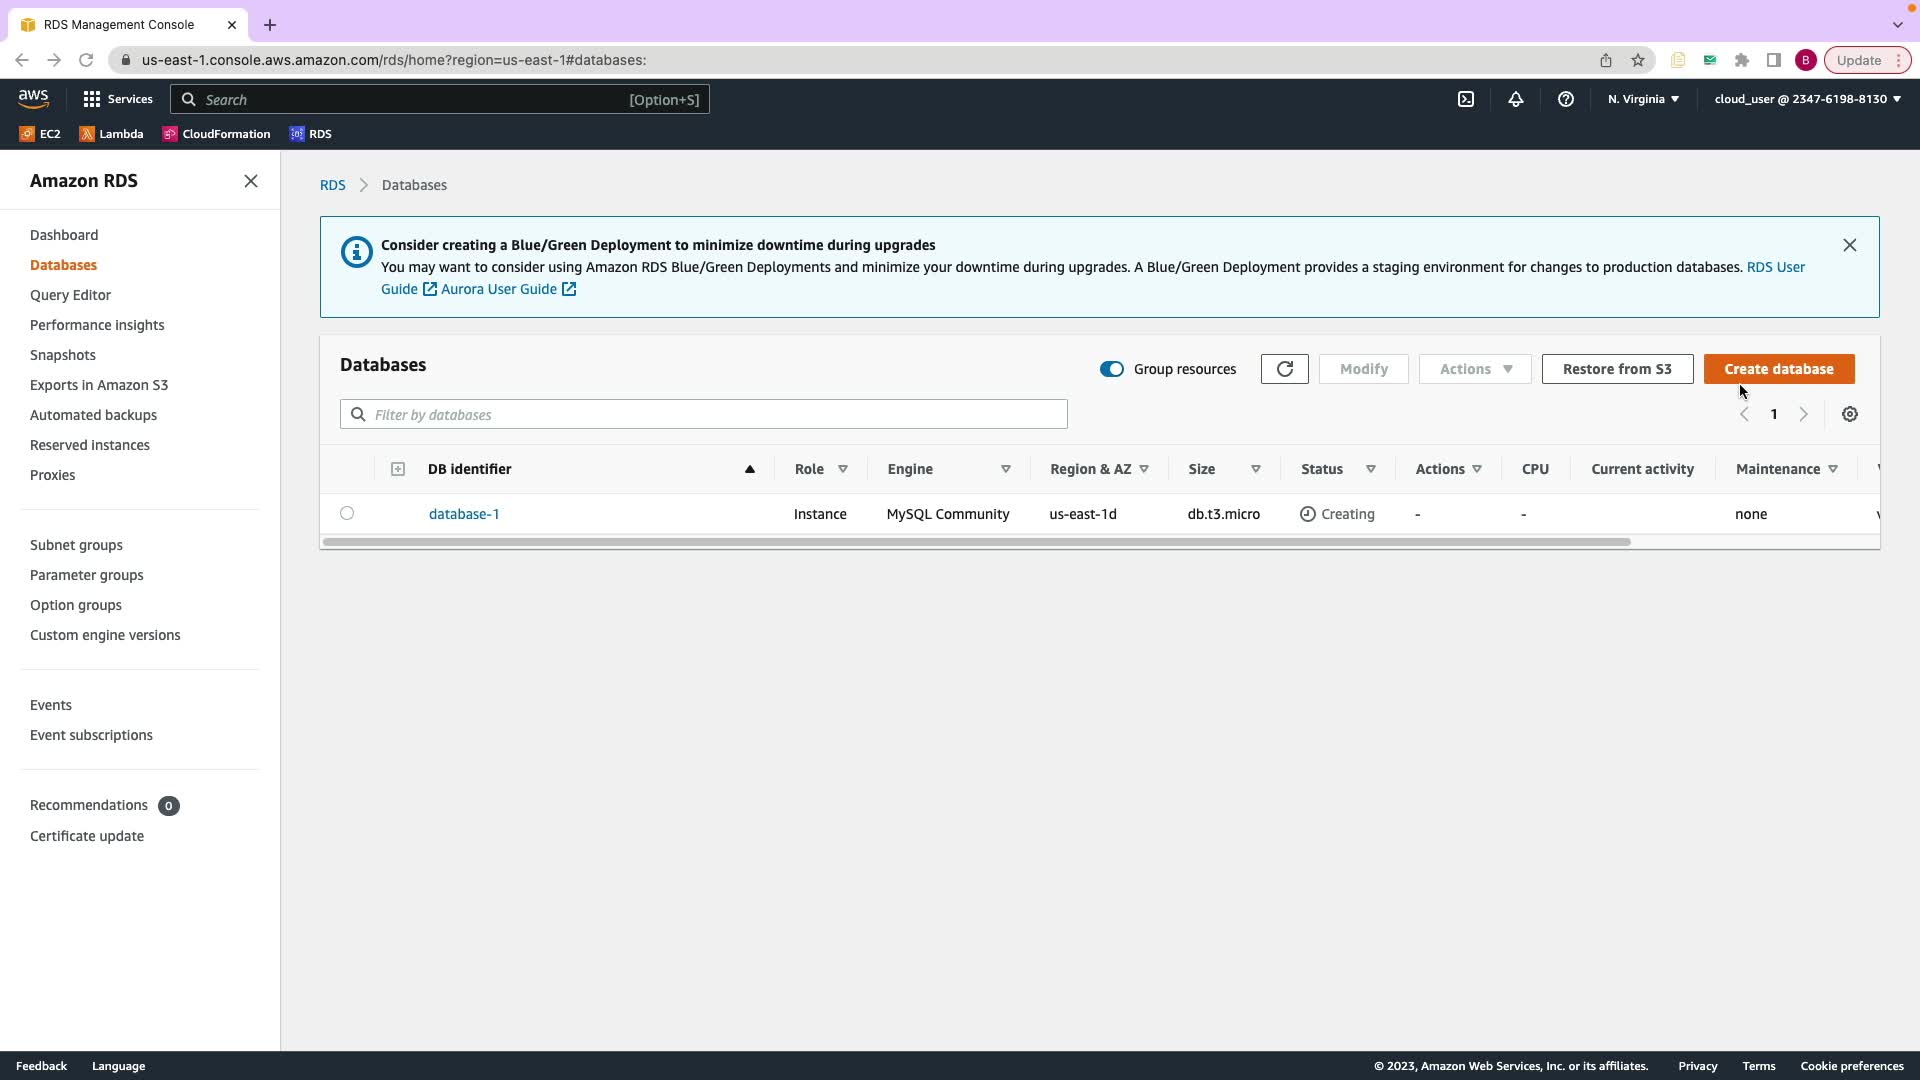Image resolution: width=1920 pixels, height=1080 pixels.
Task: Open the notifications bell icon
Action: (1516, 99)
